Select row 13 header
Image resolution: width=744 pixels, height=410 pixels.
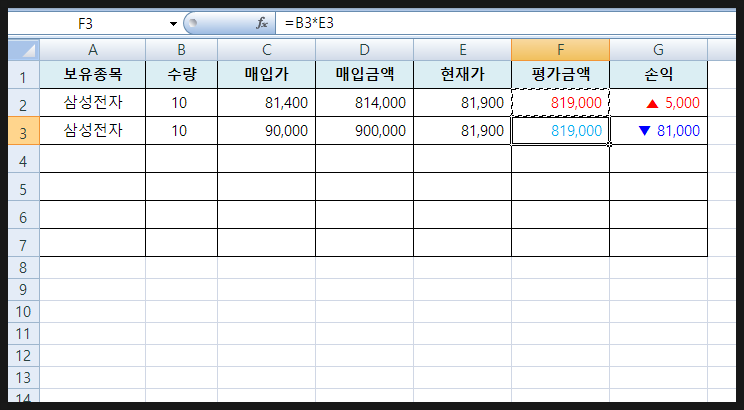click(24, 378)
